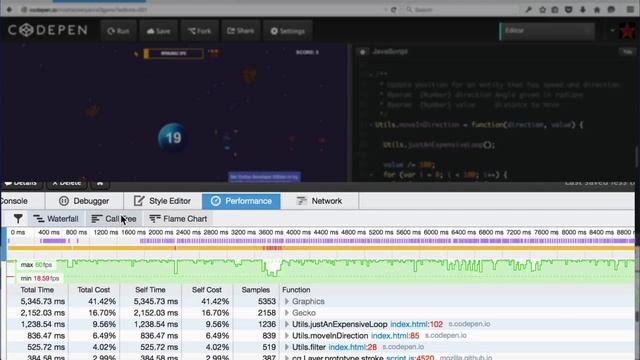Sort by Self Time column
This screenshot has width=640, height=360.
click(x=150, y=290)
